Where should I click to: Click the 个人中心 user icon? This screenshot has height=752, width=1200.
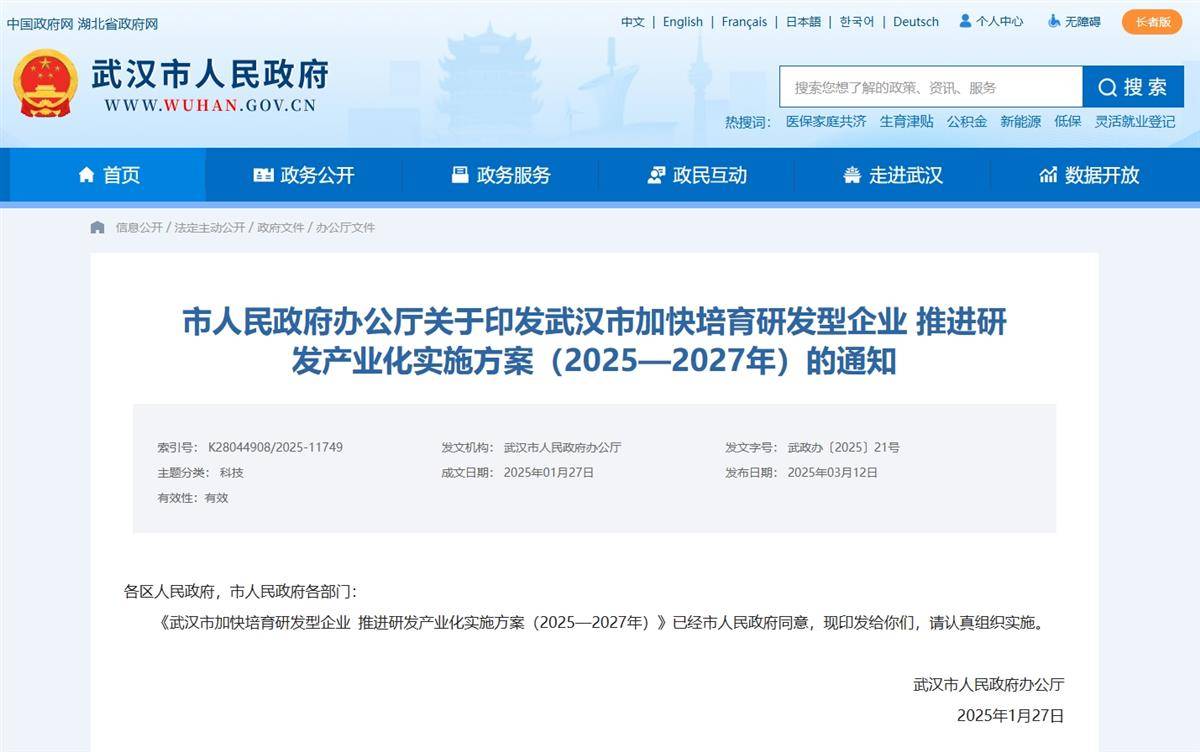point(965,21)
